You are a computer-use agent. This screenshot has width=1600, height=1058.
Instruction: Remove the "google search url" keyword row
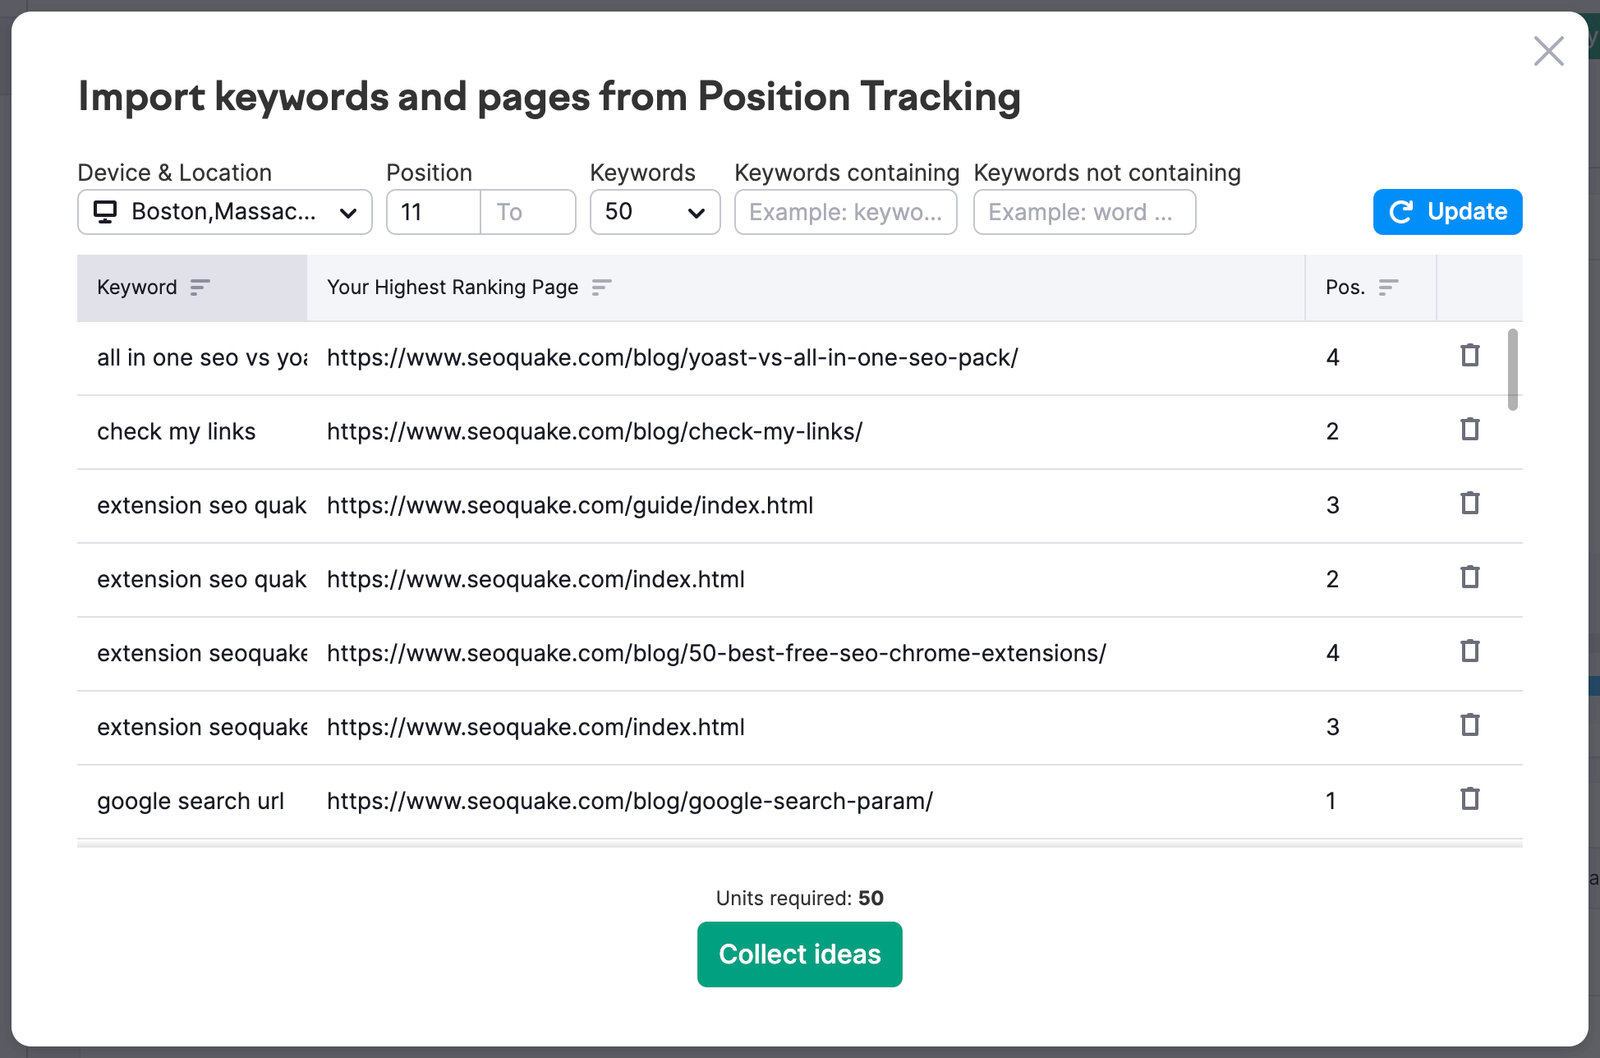1469,799
